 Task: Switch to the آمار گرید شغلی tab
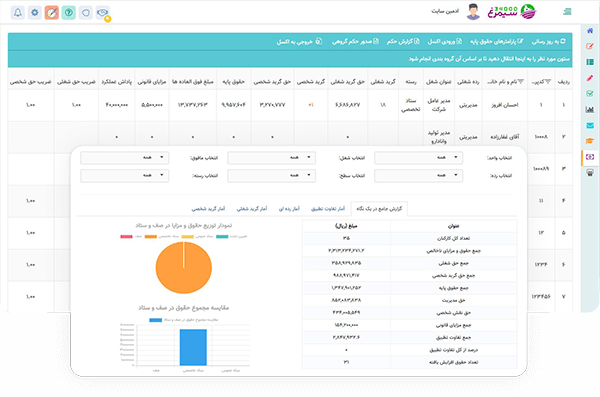pos(252,209)
